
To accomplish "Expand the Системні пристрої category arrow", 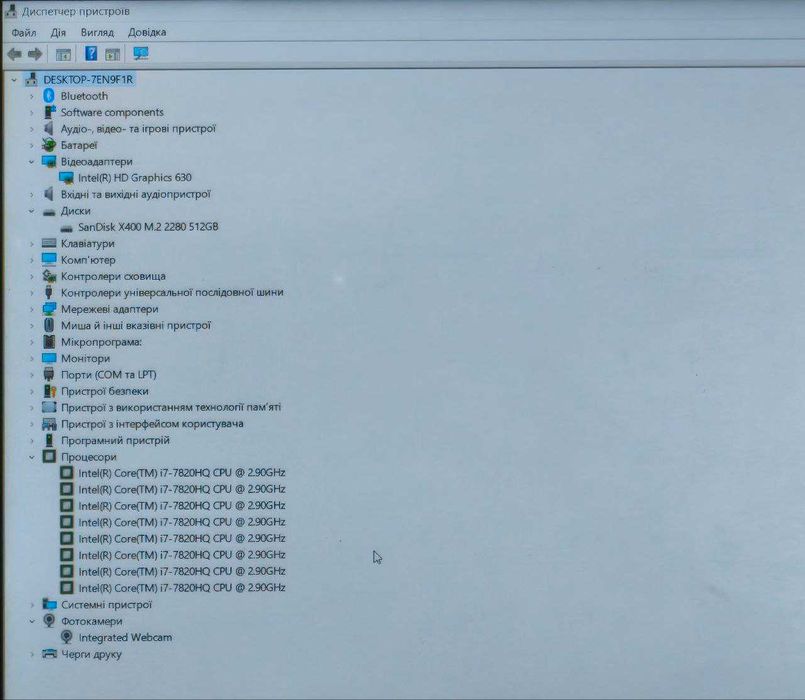I will coord(31,604).
